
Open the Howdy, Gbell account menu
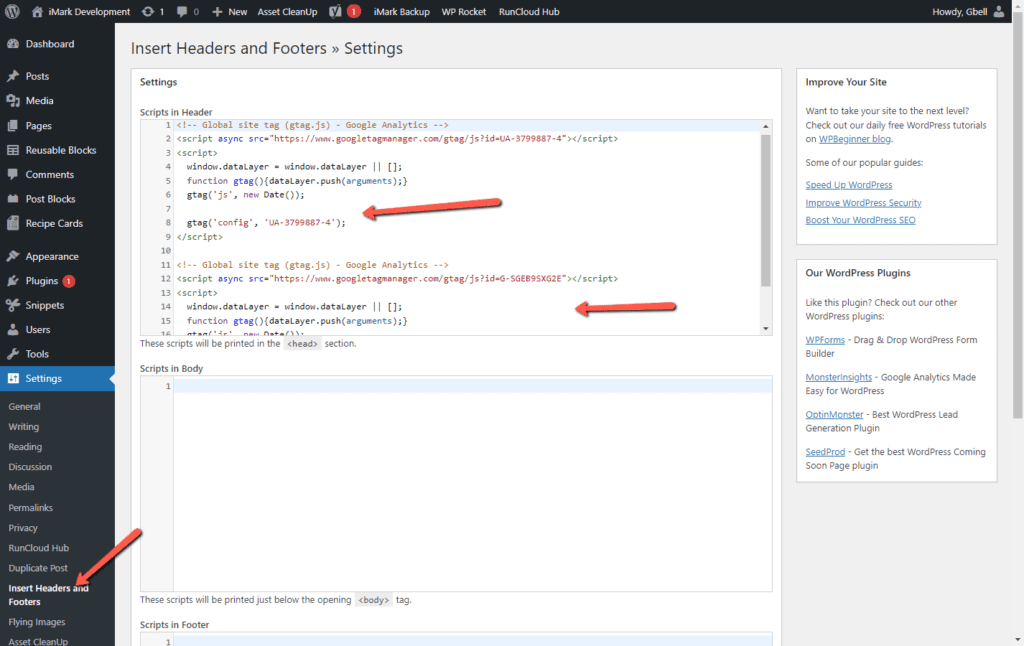coord(968,12)
